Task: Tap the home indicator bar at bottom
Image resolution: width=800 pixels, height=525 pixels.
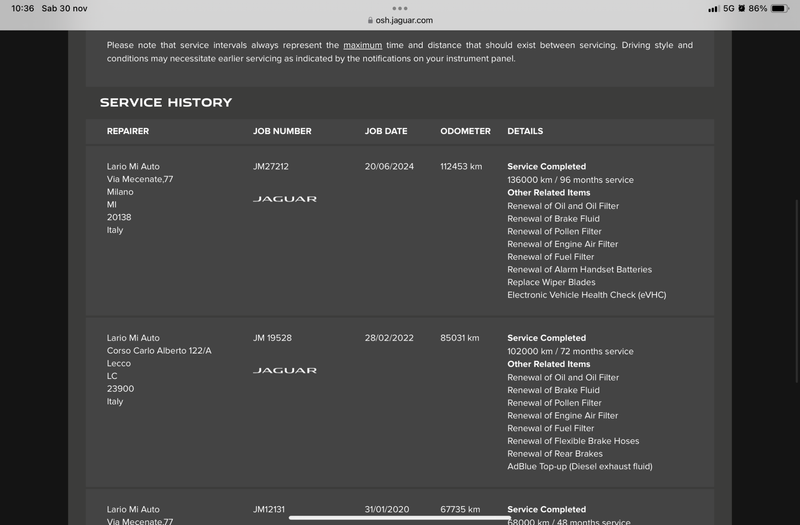Action: pyautogui.click(x=399, y=518)
